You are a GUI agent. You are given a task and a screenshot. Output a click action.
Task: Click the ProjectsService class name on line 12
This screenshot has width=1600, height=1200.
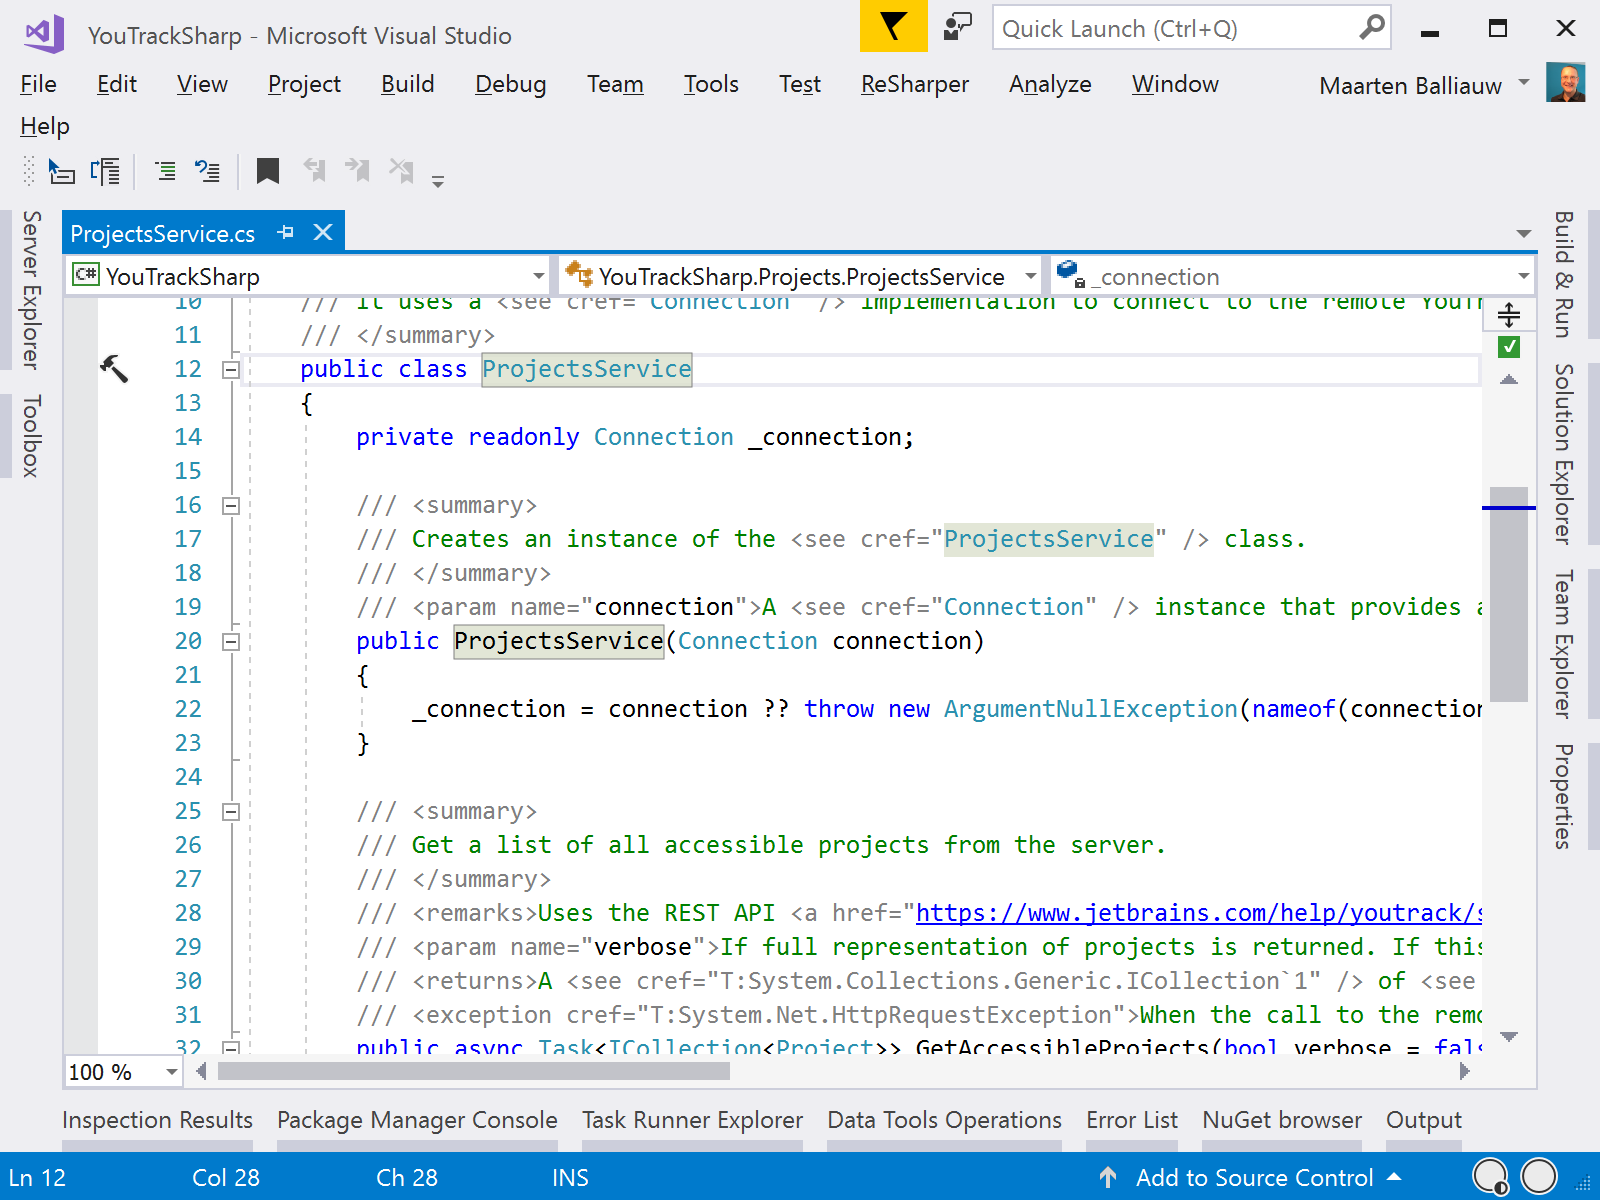pyautogui.click(x=586, y=369)
